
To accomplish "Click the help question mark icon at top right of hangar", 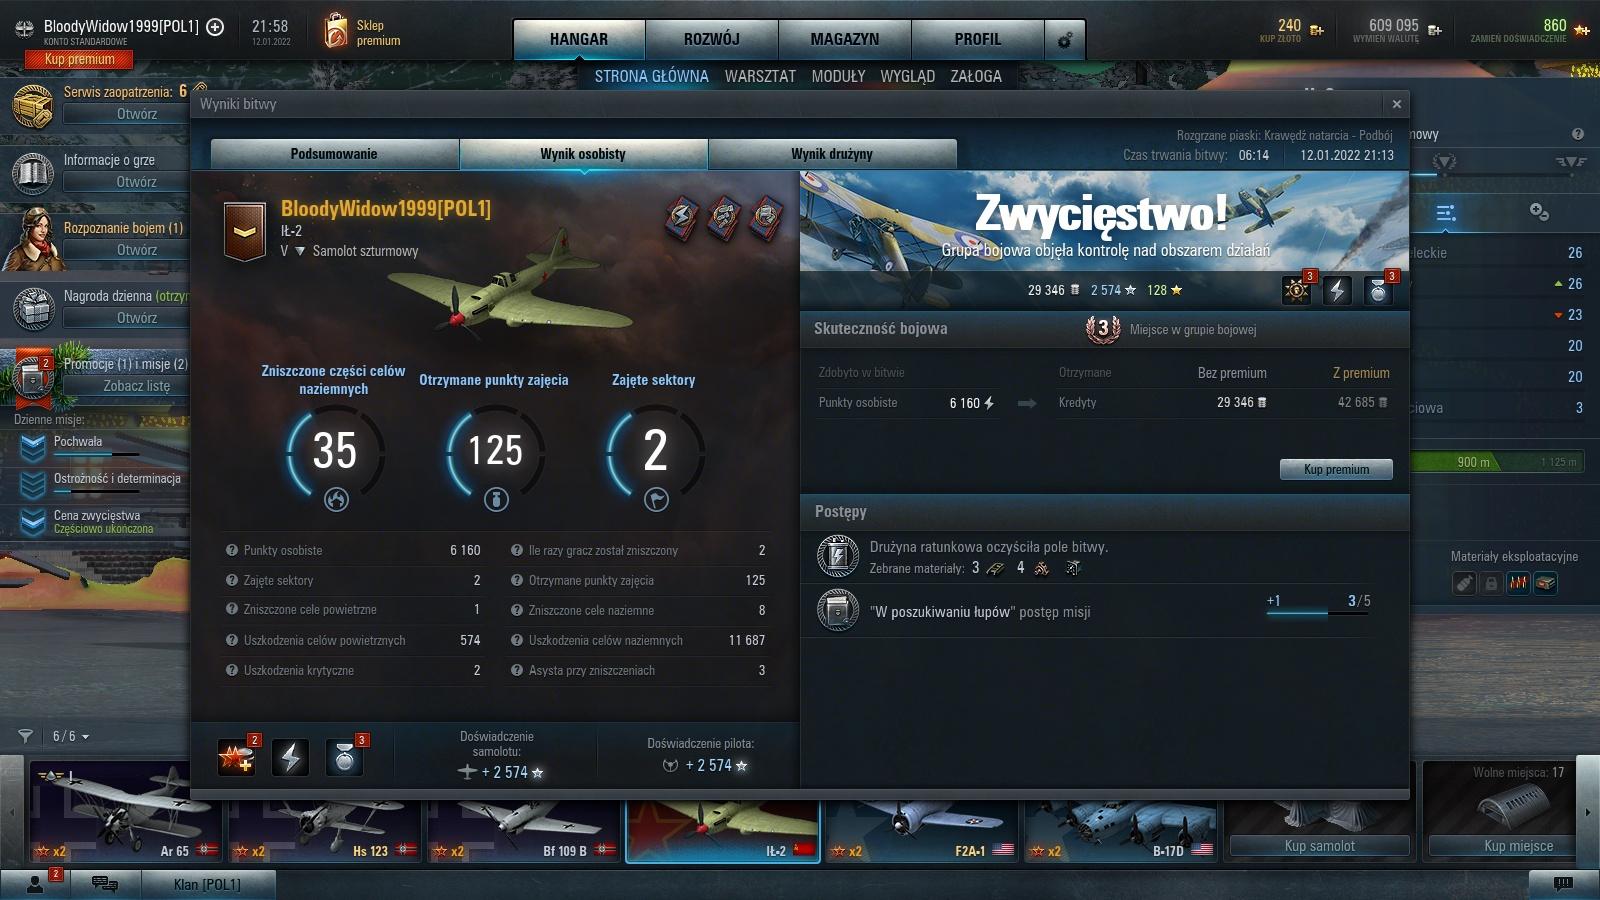I will pyautogui.click(x=1578, y=134).
